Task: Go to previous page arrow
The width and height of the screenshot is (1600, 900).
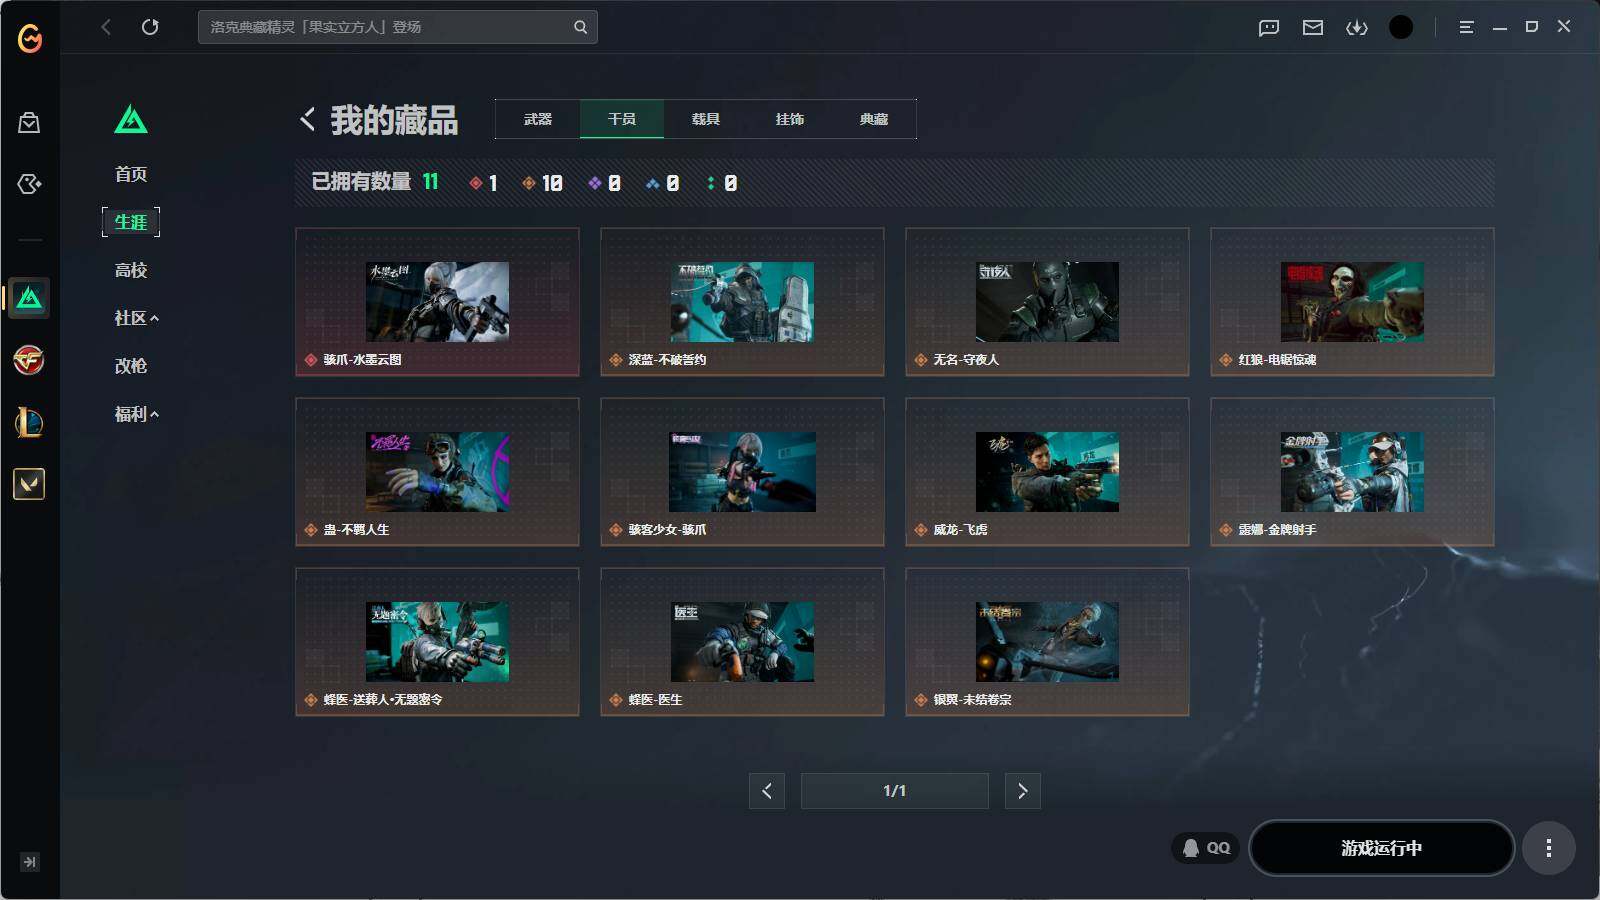Action: [x=767, y=791]
